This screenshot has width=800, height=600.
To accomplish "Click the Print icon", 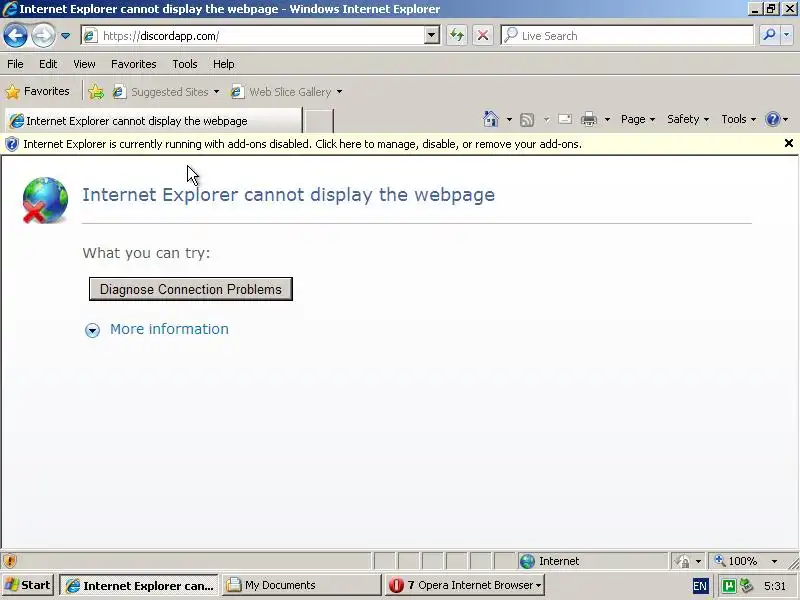I will point(589,119).
